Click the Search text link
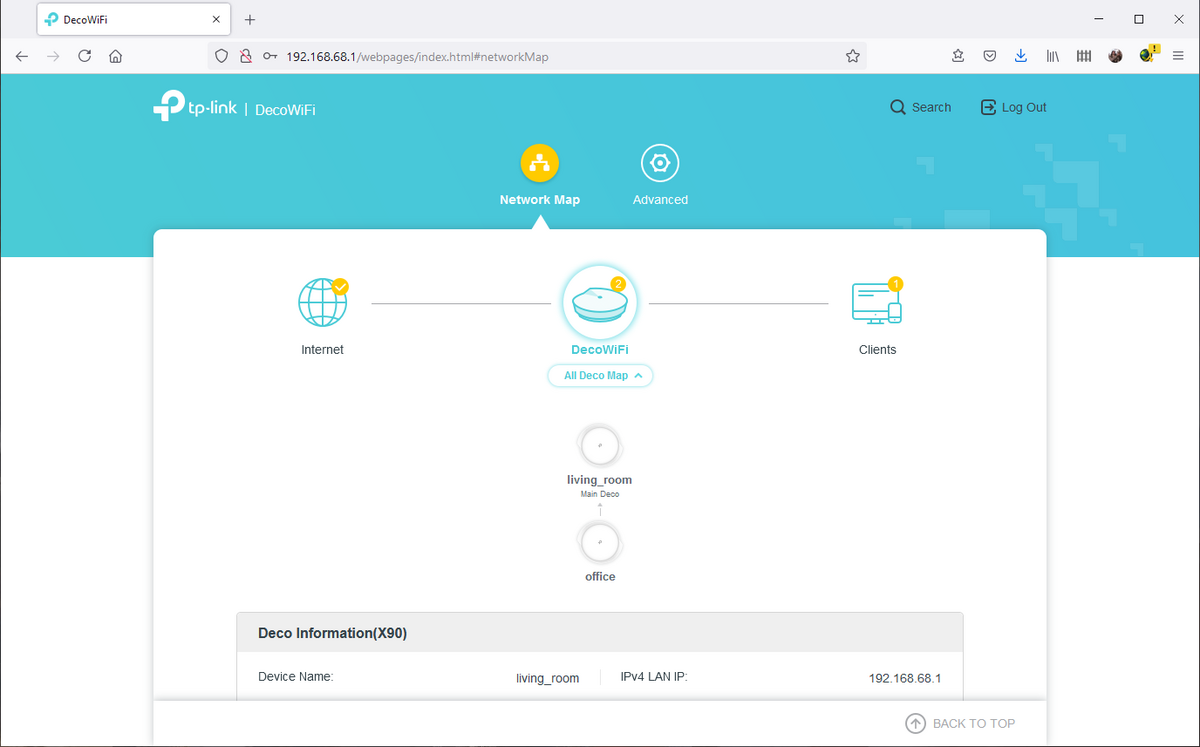The height and width of the screenshot is (747, 1200). tap(931, 107)
